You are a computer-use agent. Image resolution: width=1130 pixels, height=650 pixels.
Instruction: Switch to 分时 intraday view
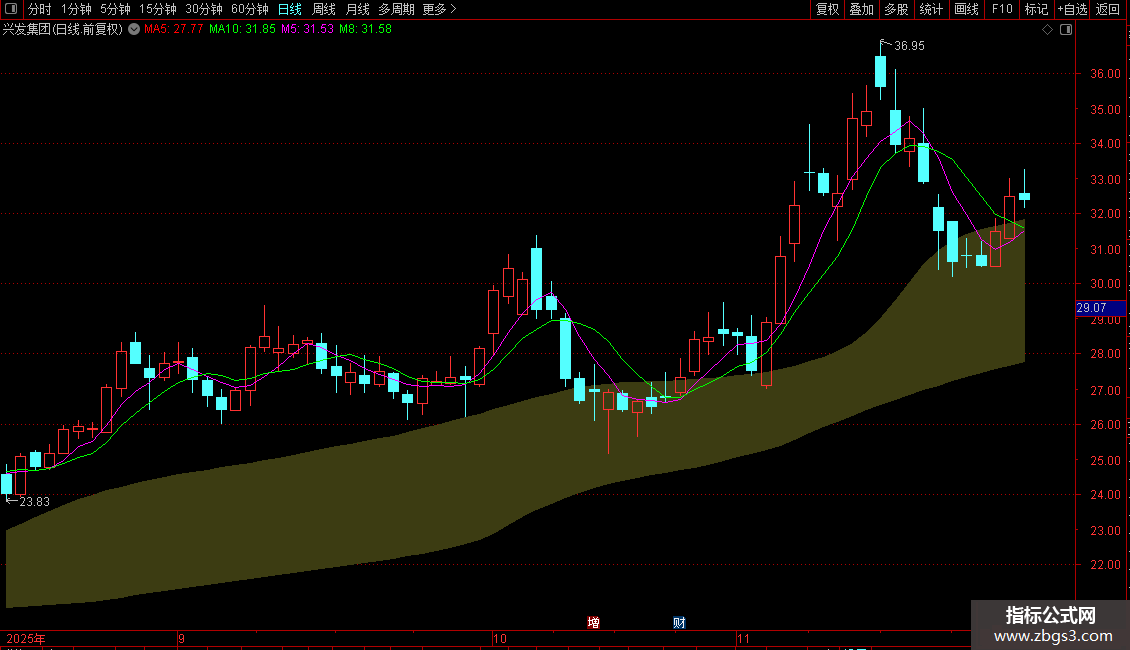40,9
